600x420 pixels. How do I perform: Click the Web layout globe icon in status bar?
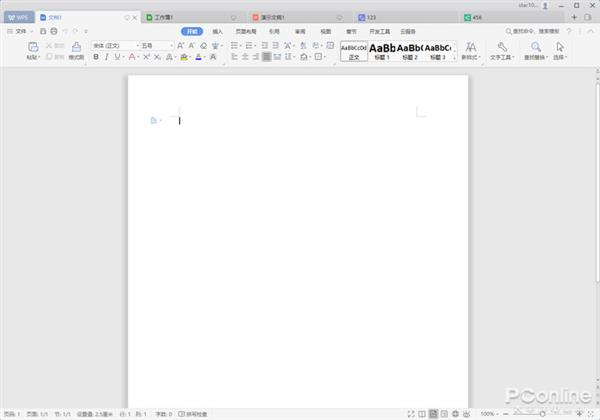coord(455,414)
